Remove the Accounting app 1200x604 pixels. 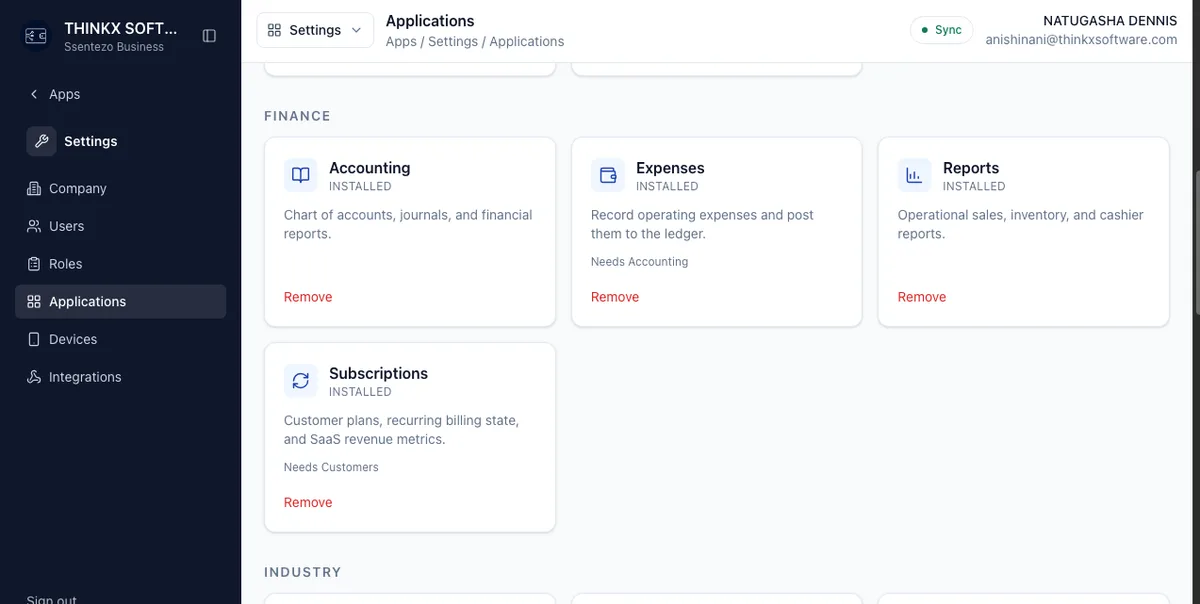(x=308, y=297)
